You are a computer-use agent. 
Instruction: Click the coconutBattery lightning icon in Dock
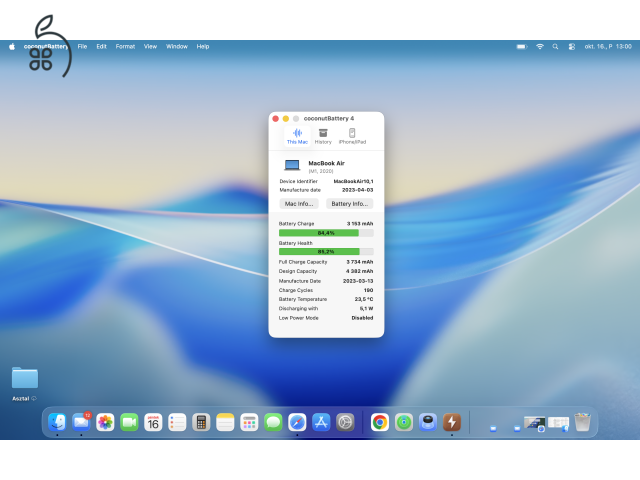pyautogui.click(x=452, y=422)
